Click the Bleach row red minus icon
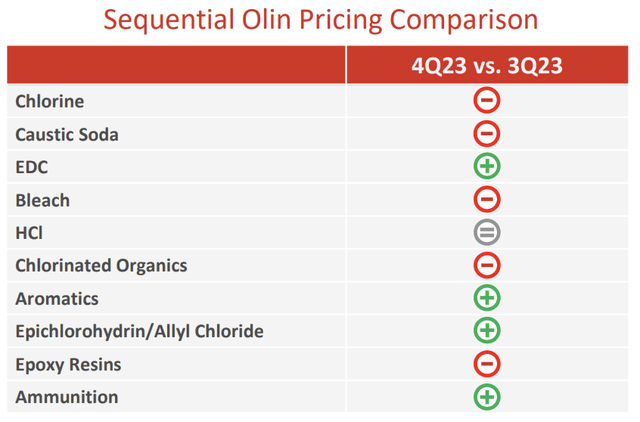640x422 pixels. (487, 200)
